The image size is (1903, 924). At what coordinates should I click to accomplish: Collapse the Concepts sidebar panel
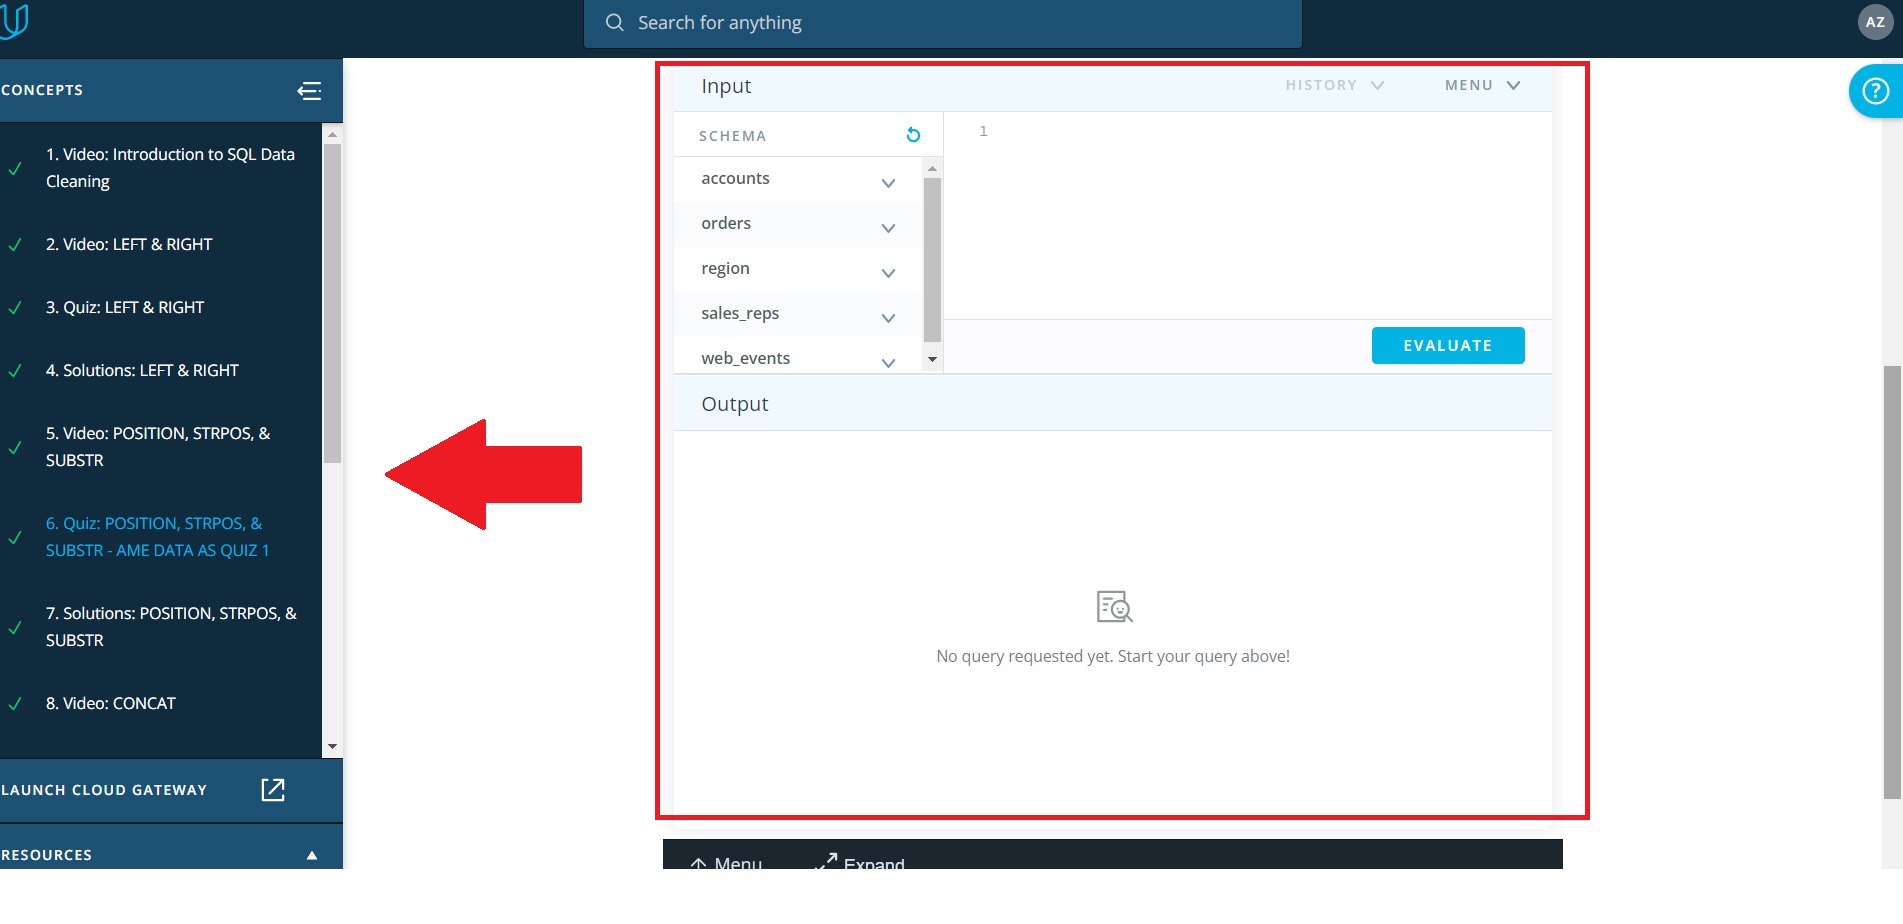tap(310, 91)
